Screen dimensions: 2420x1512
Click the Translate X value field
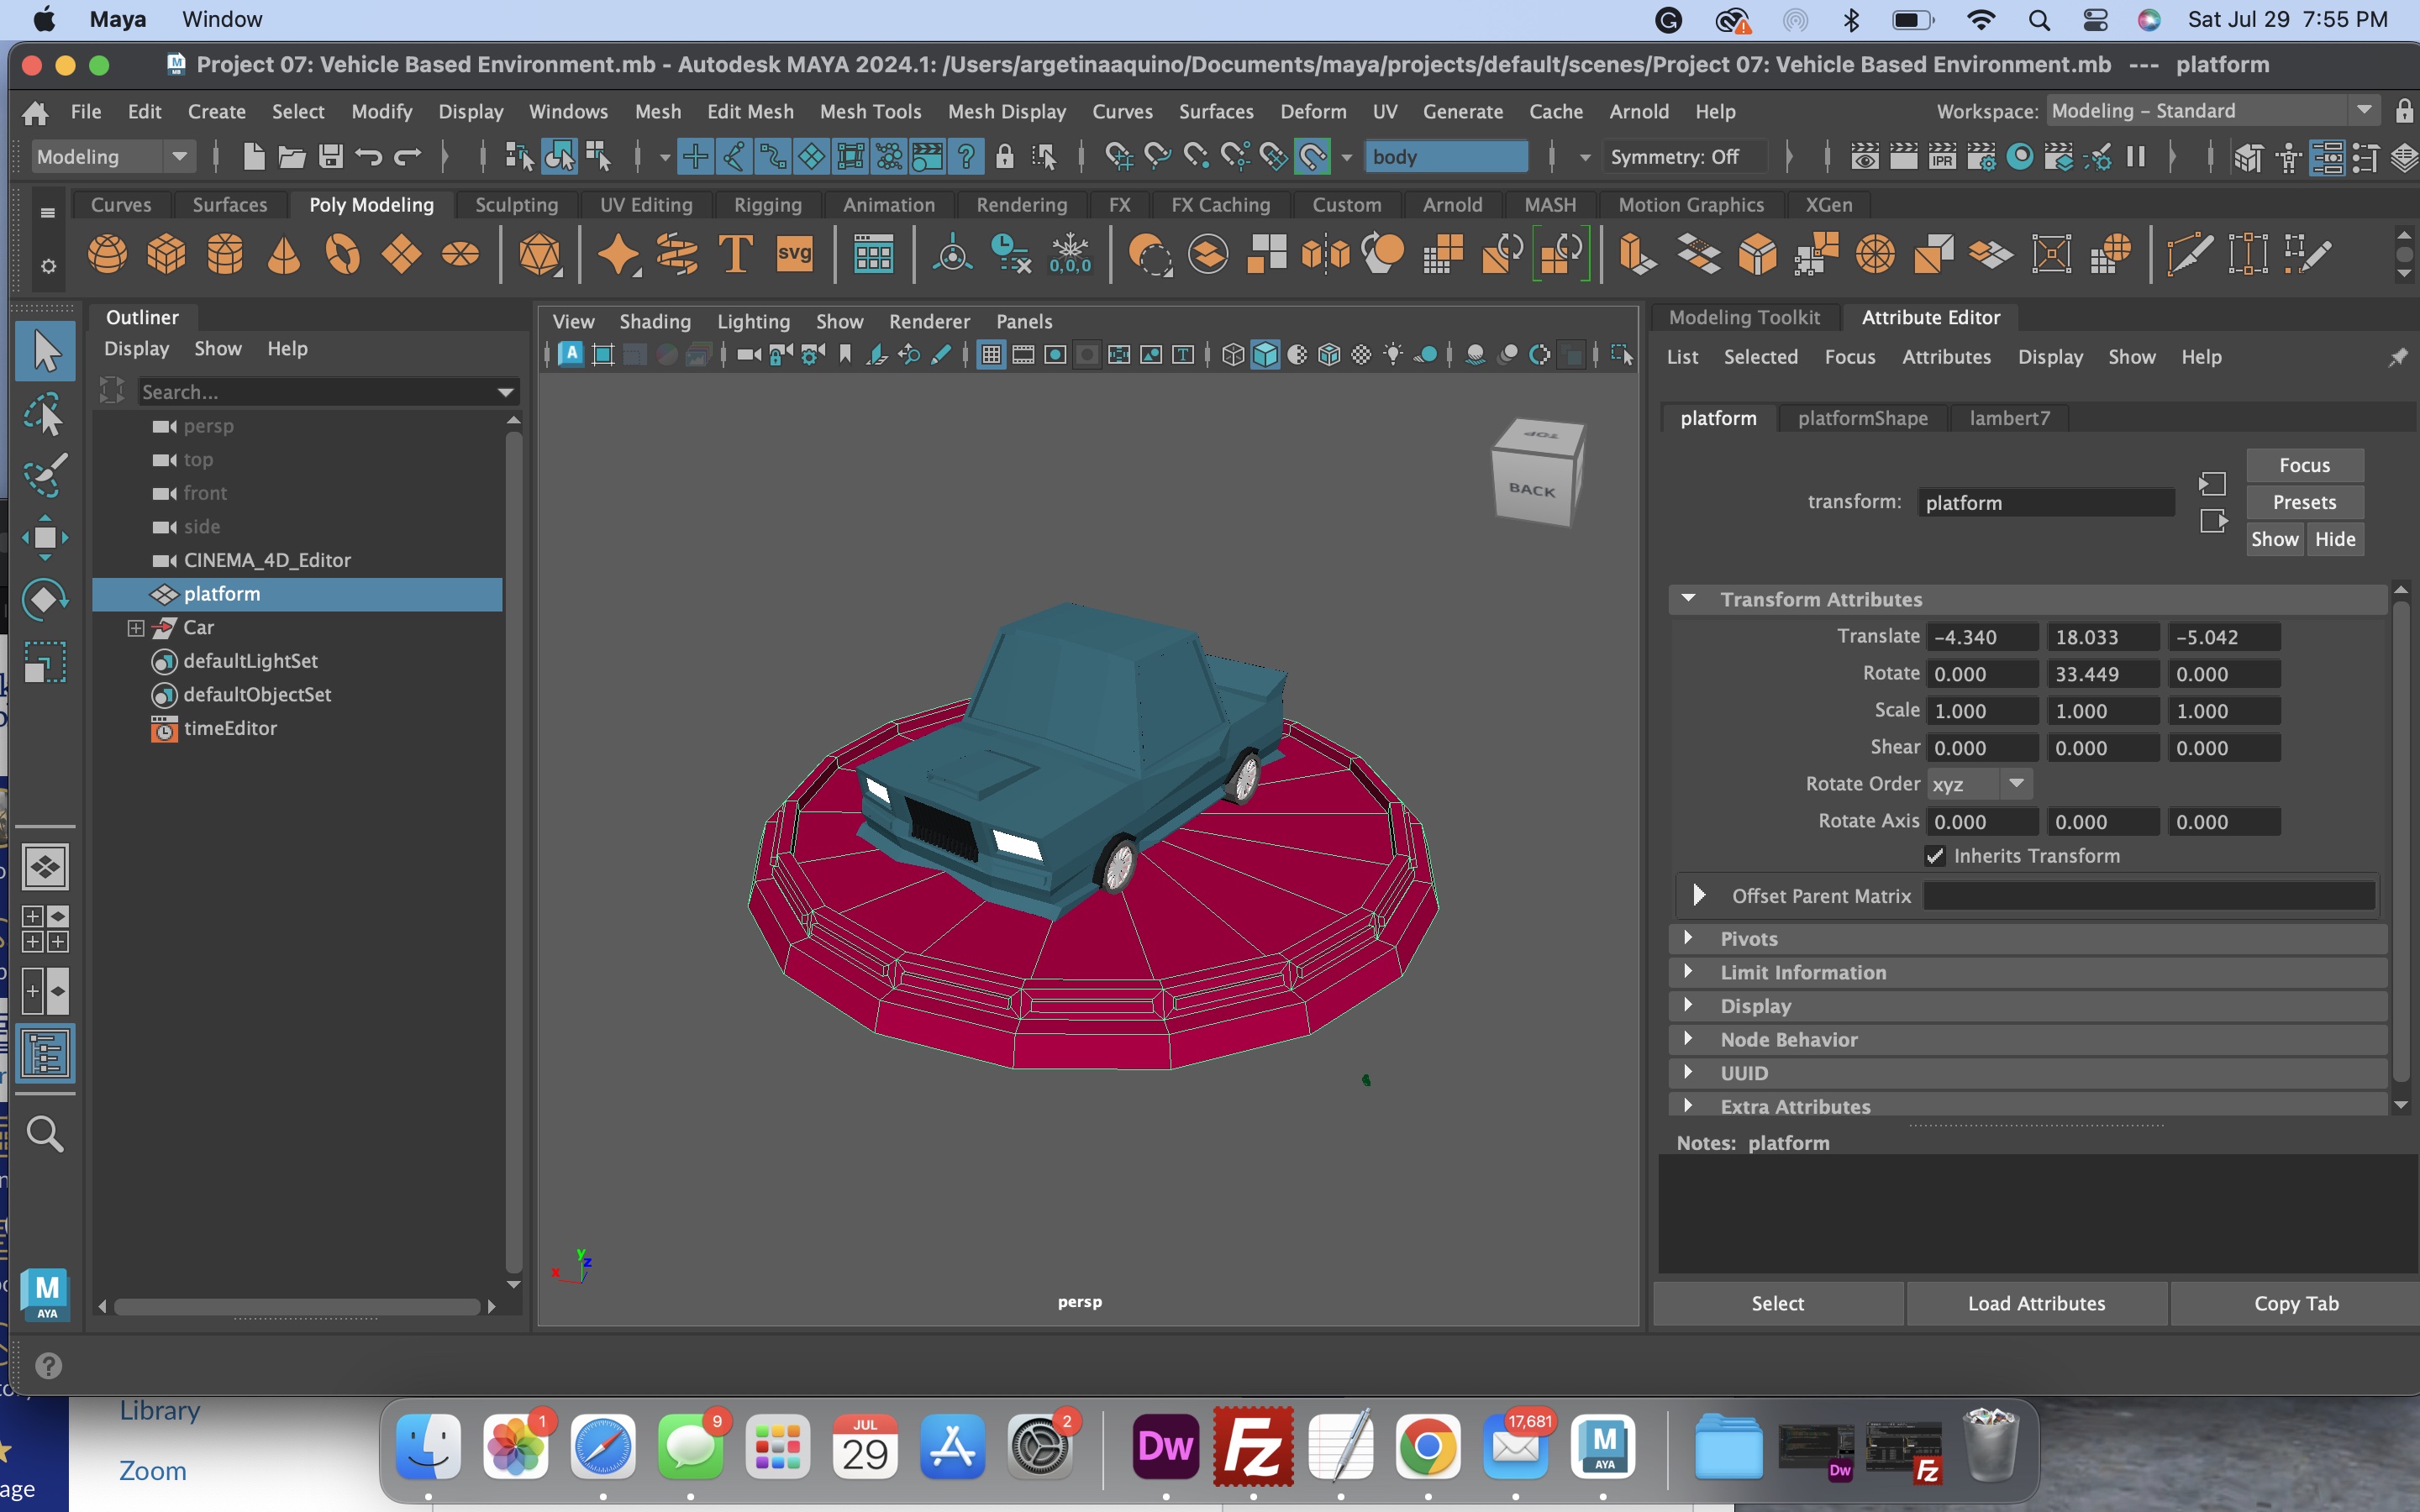click(1983, 637)
